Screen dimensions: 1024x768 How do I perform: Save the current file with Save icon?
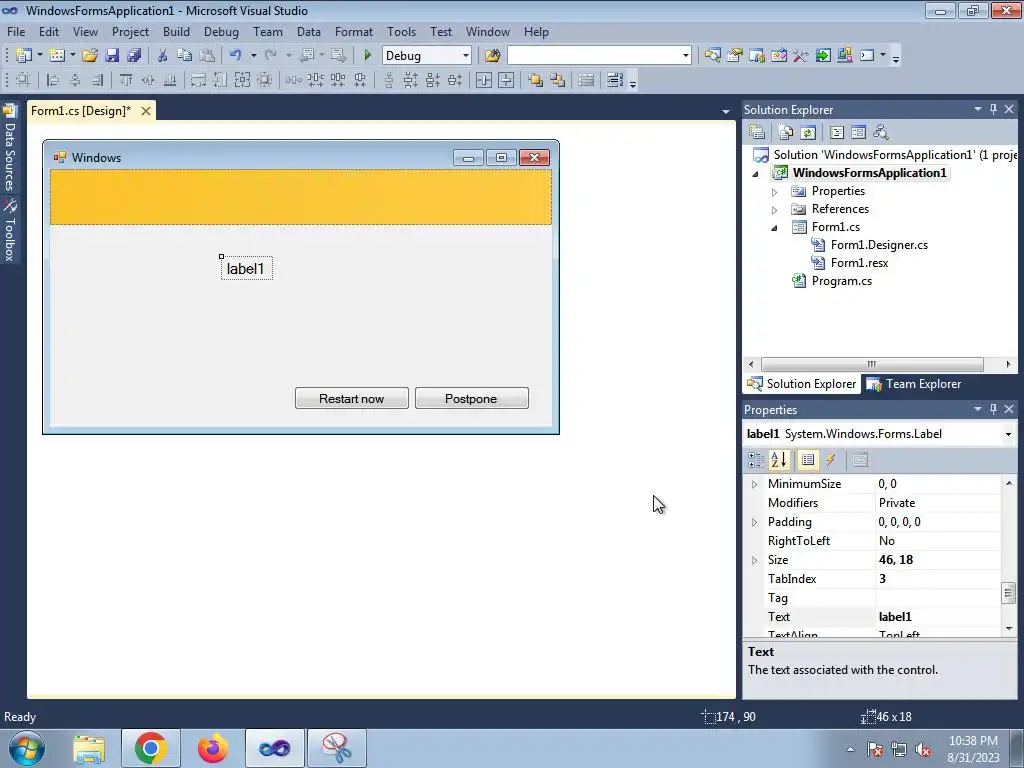(x=112, y=56)
